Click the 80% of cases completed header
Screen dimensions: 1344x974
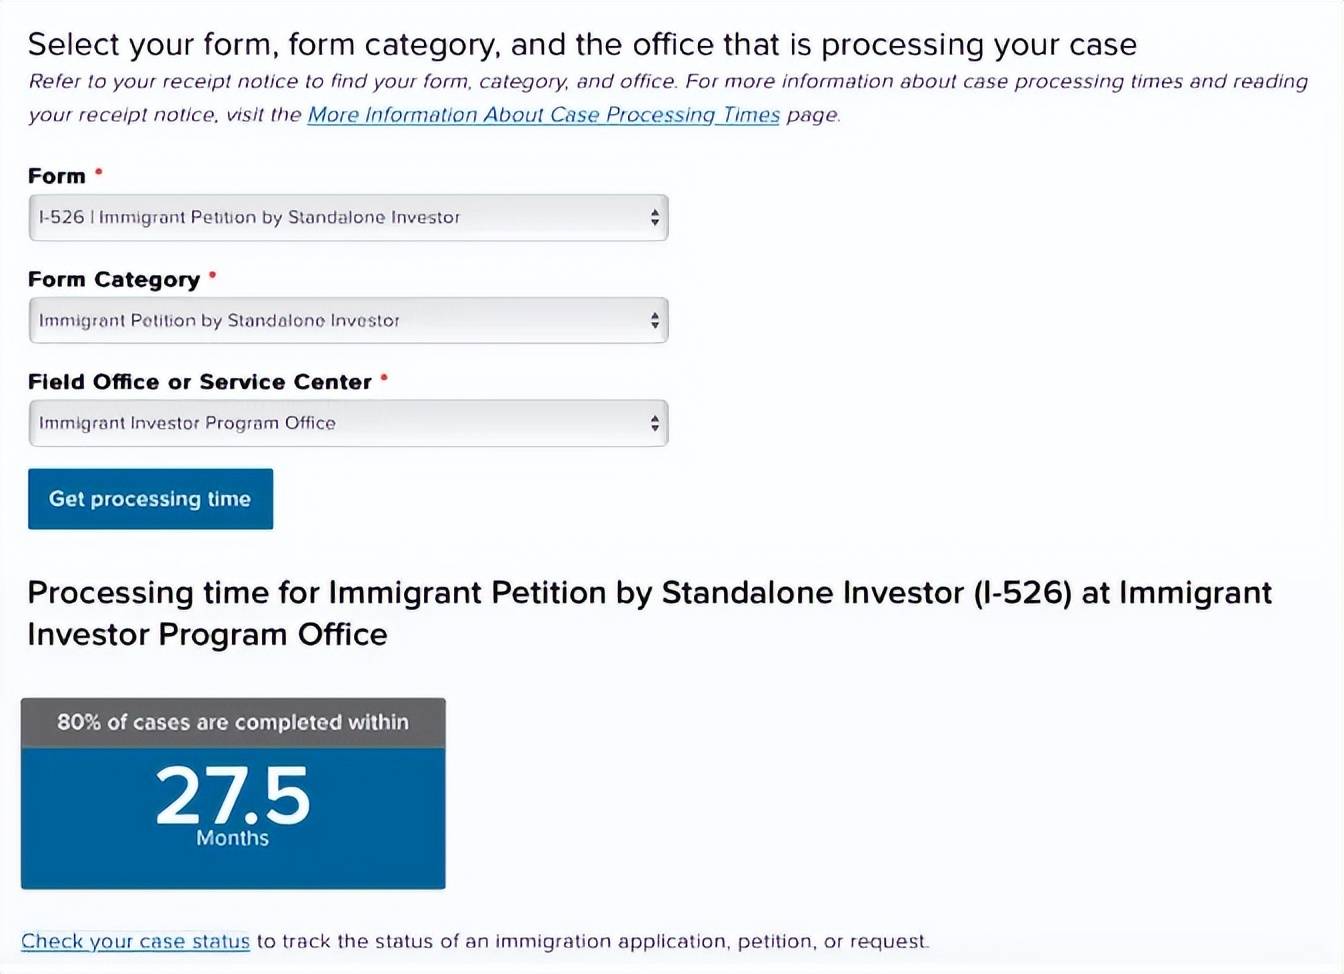(x=233, y=722)
